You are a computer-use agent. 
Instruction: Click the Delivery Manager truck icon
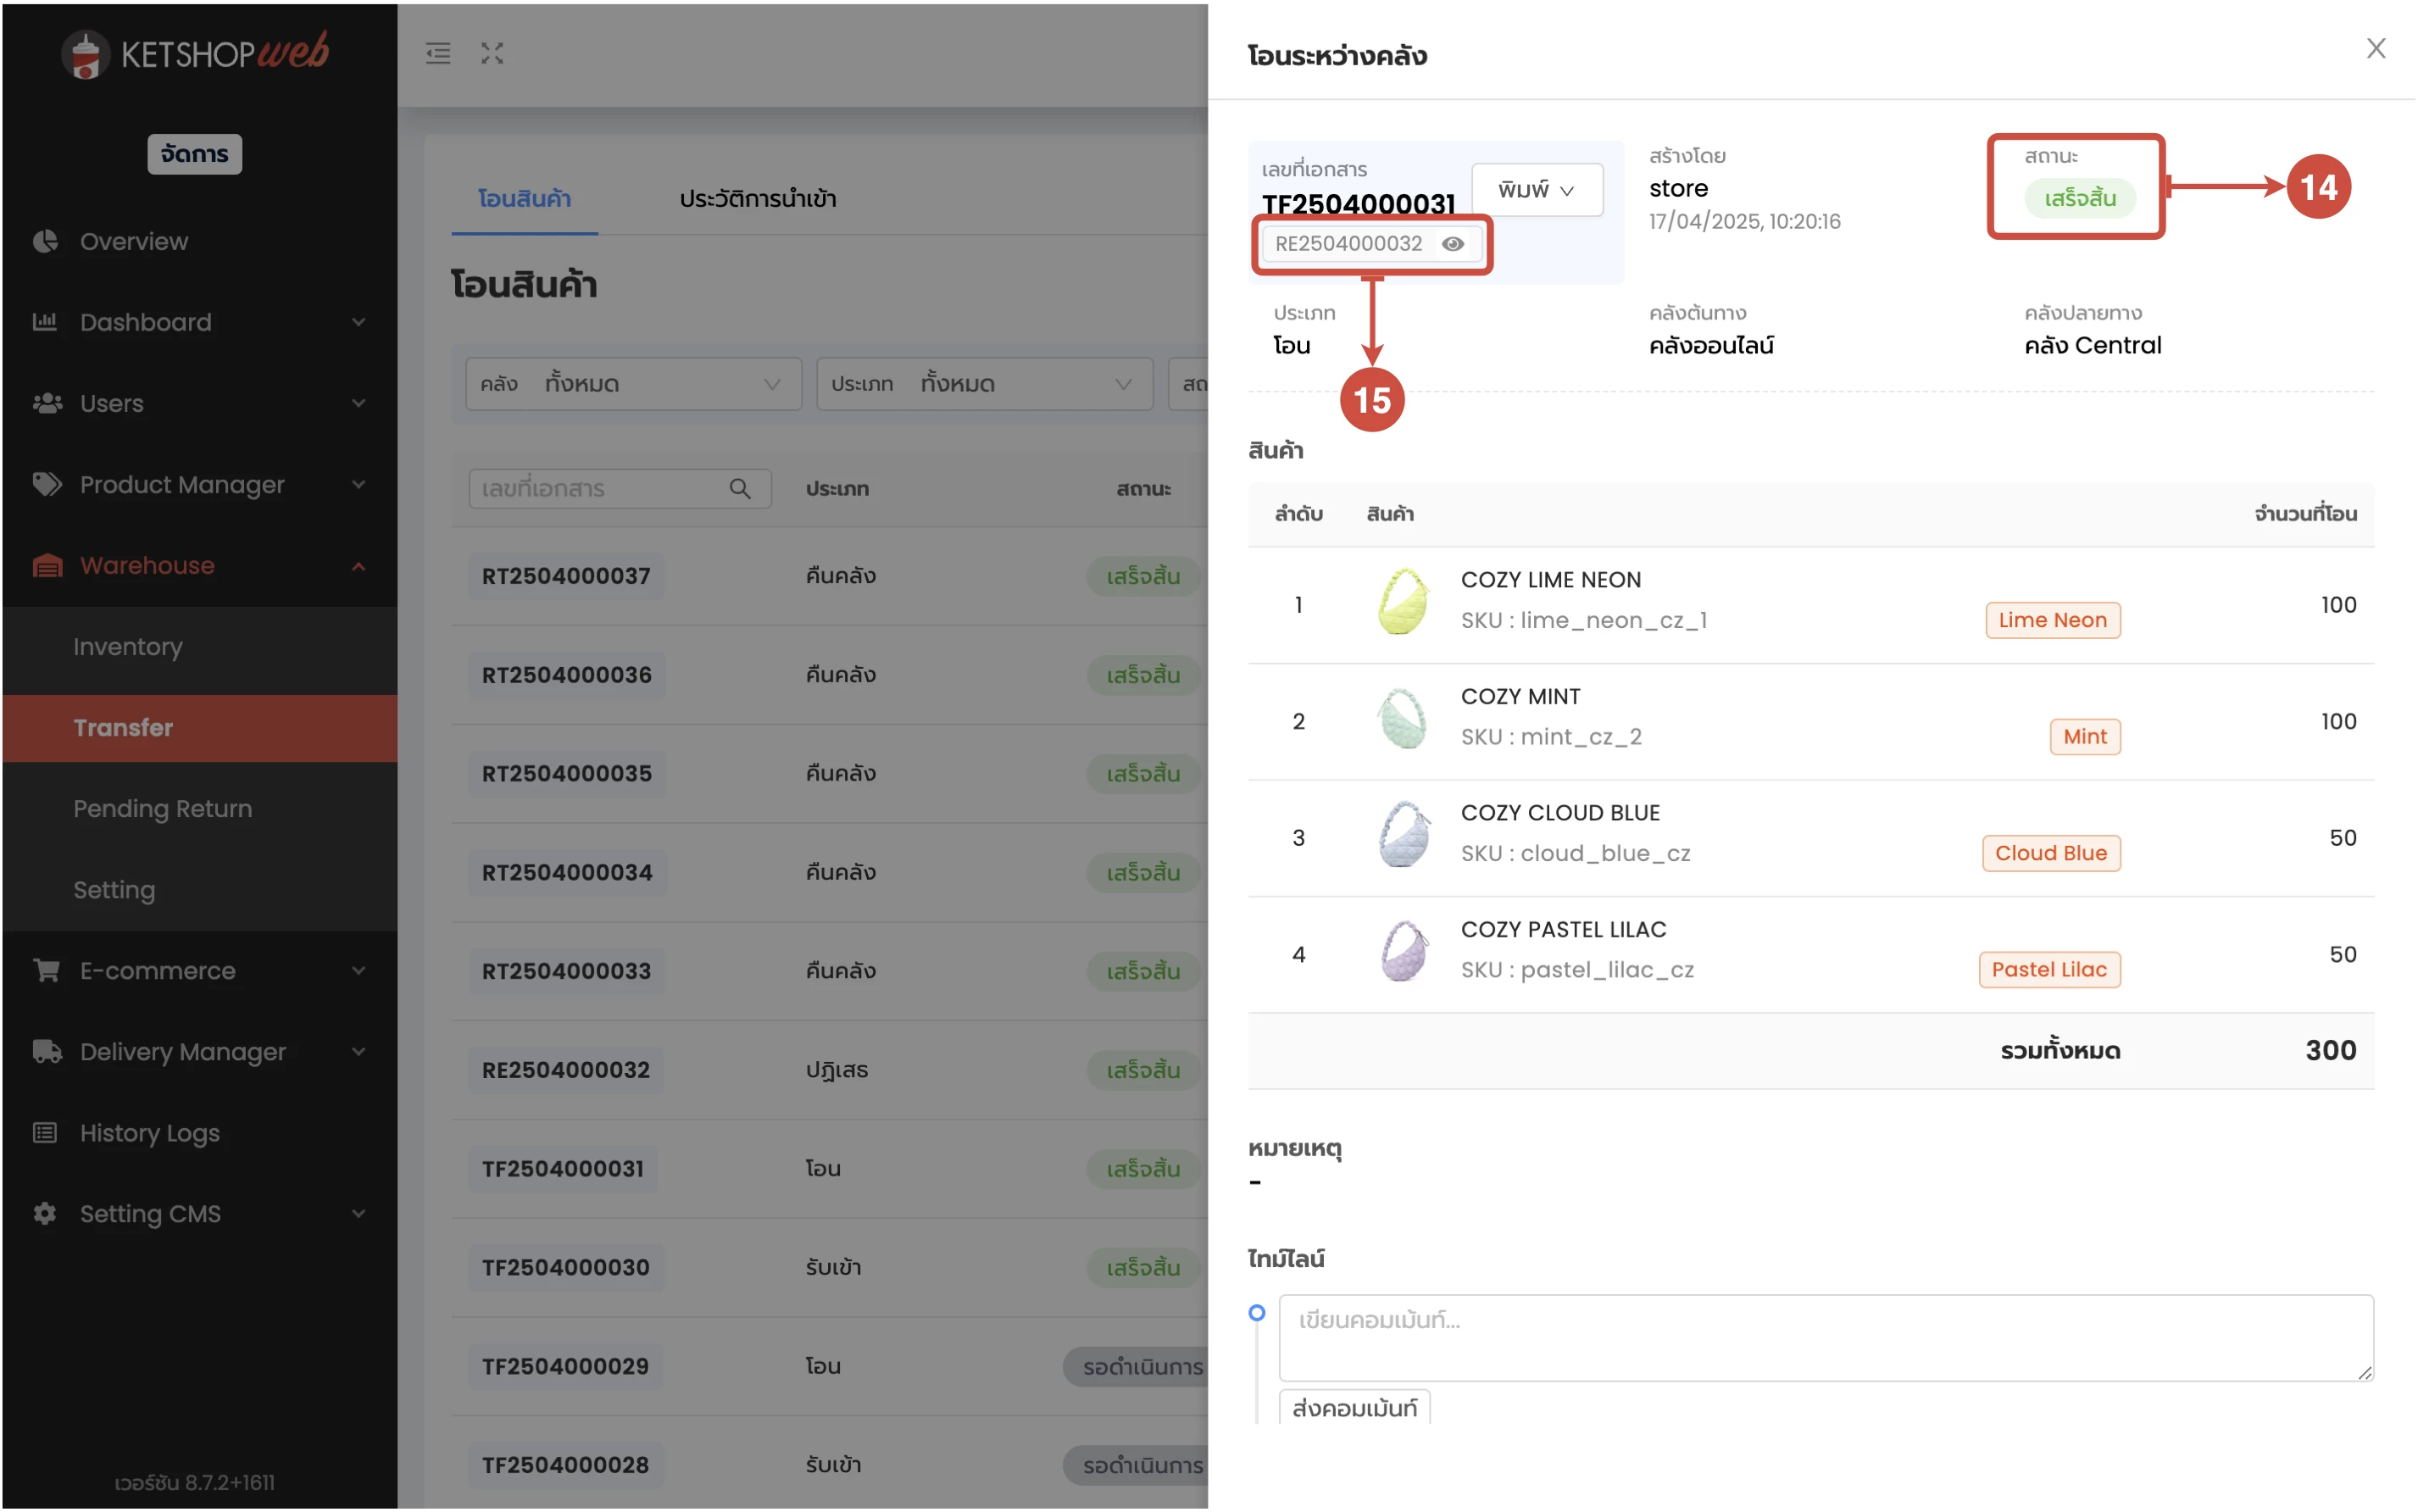46,1052
